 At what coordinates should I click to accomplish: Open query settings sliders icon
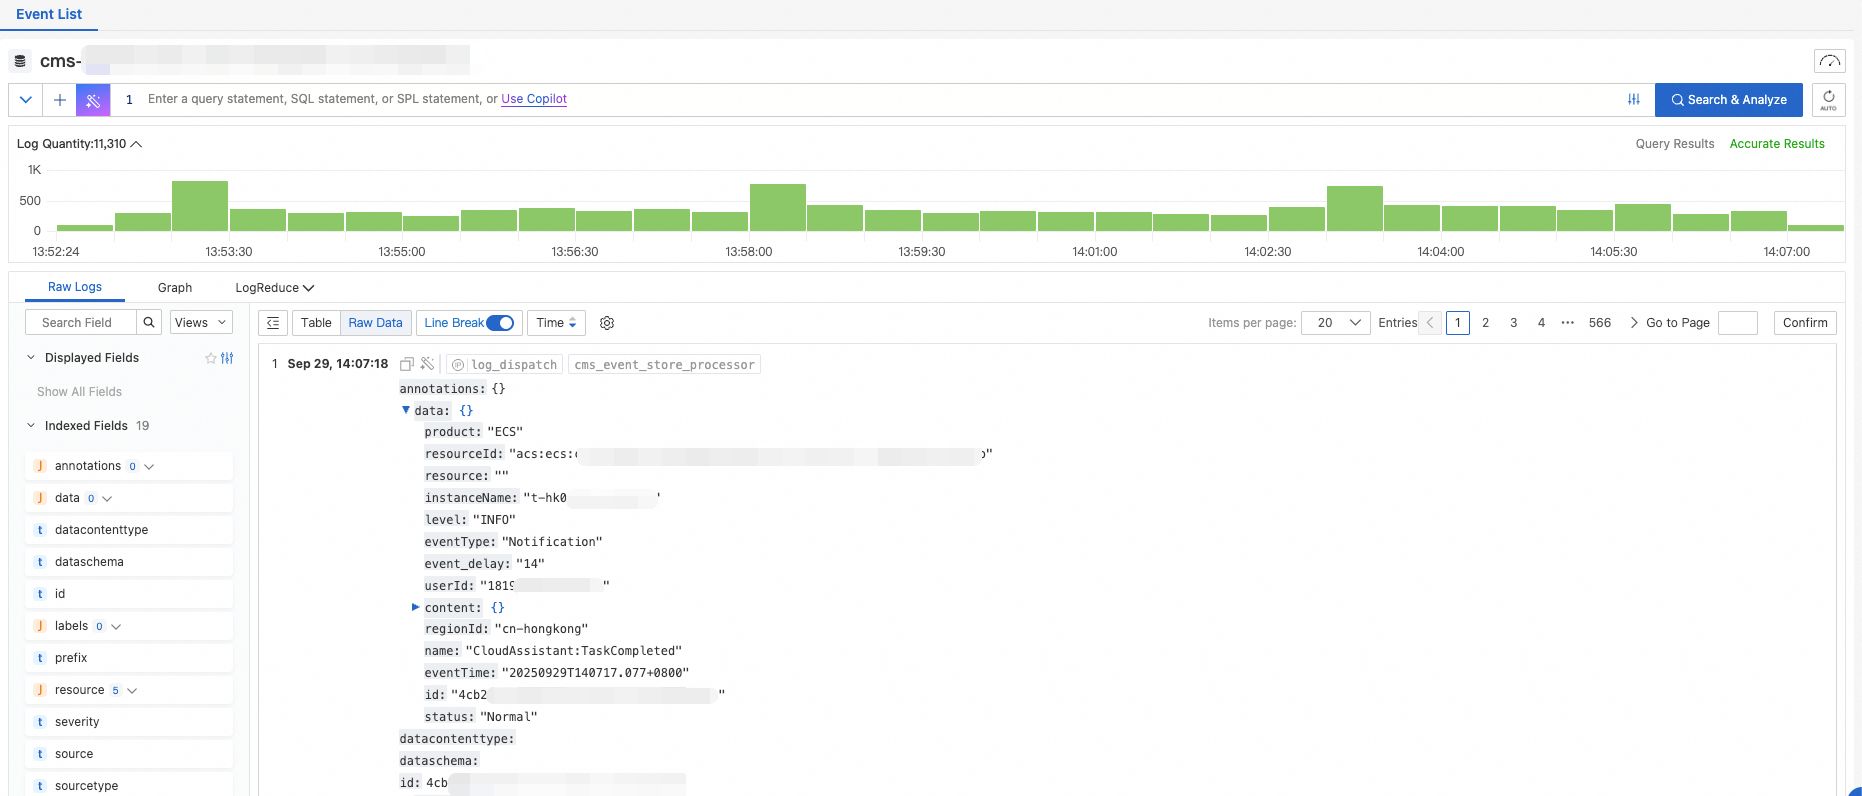tap(1634, 99)
